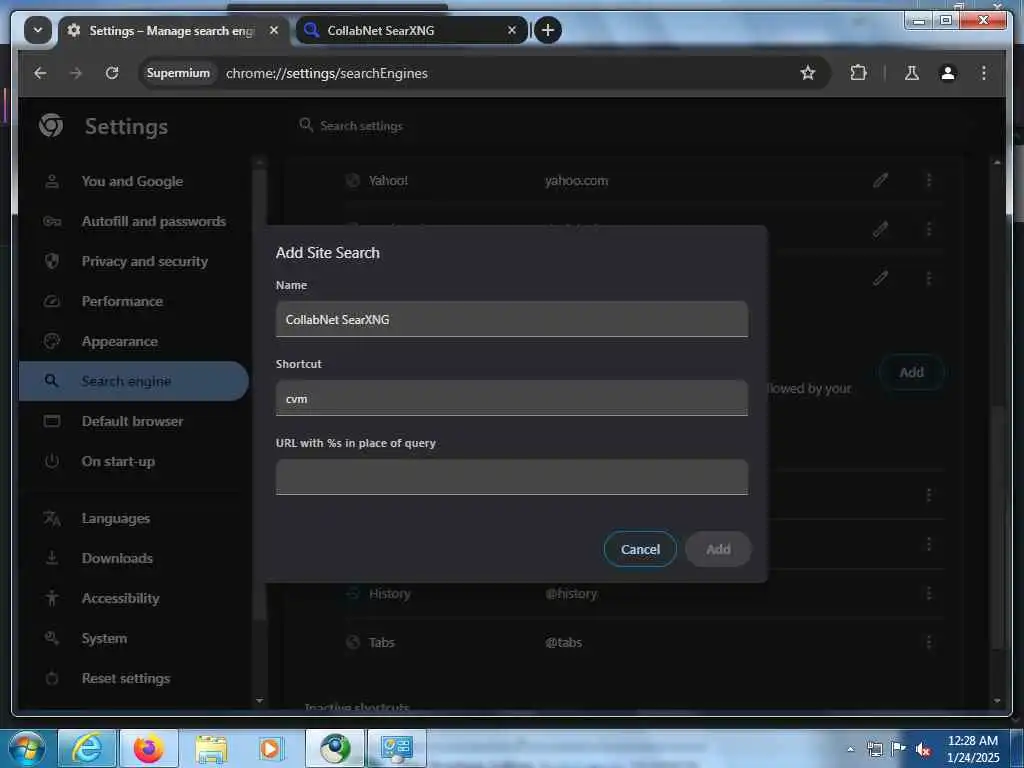
Task: Open You and Google settings
Action: tap(134, 182)
